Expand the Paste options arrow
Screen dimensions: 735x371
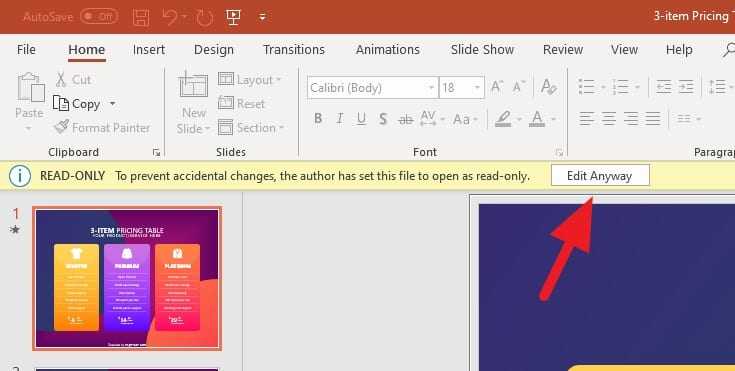click(29, 128)
